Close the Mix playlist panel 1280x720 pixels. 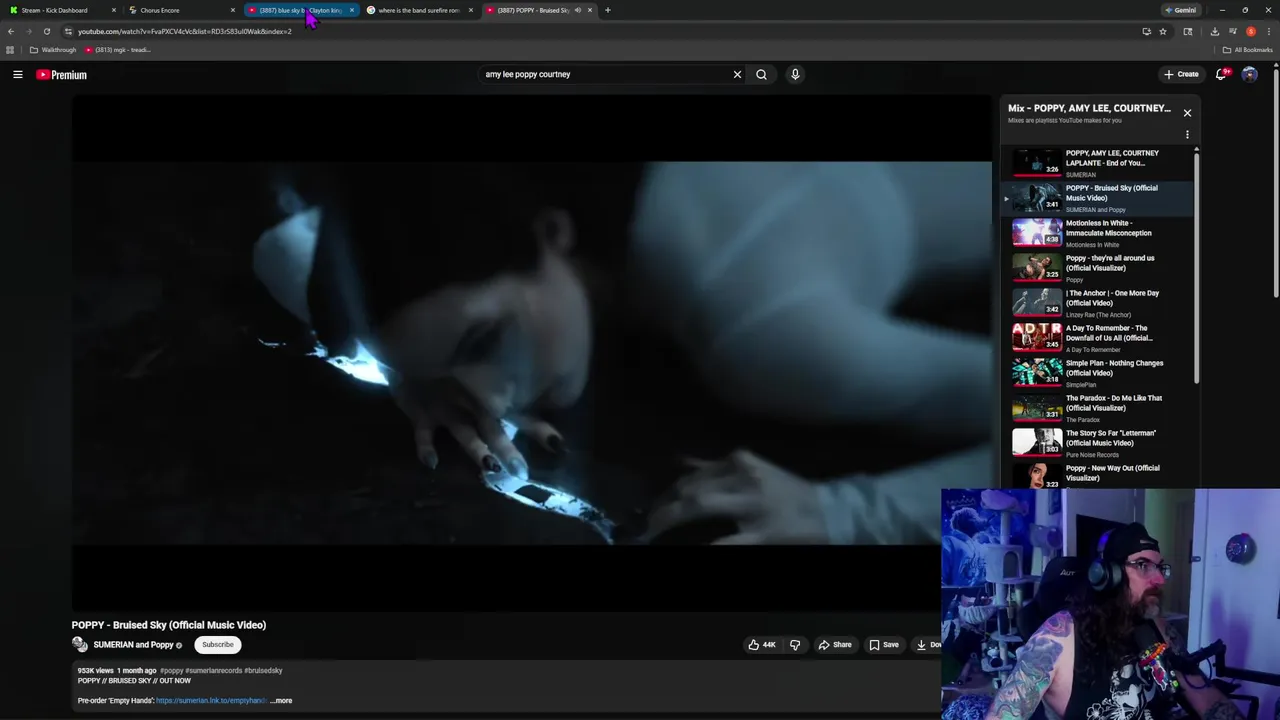(x=1187, y=113)
